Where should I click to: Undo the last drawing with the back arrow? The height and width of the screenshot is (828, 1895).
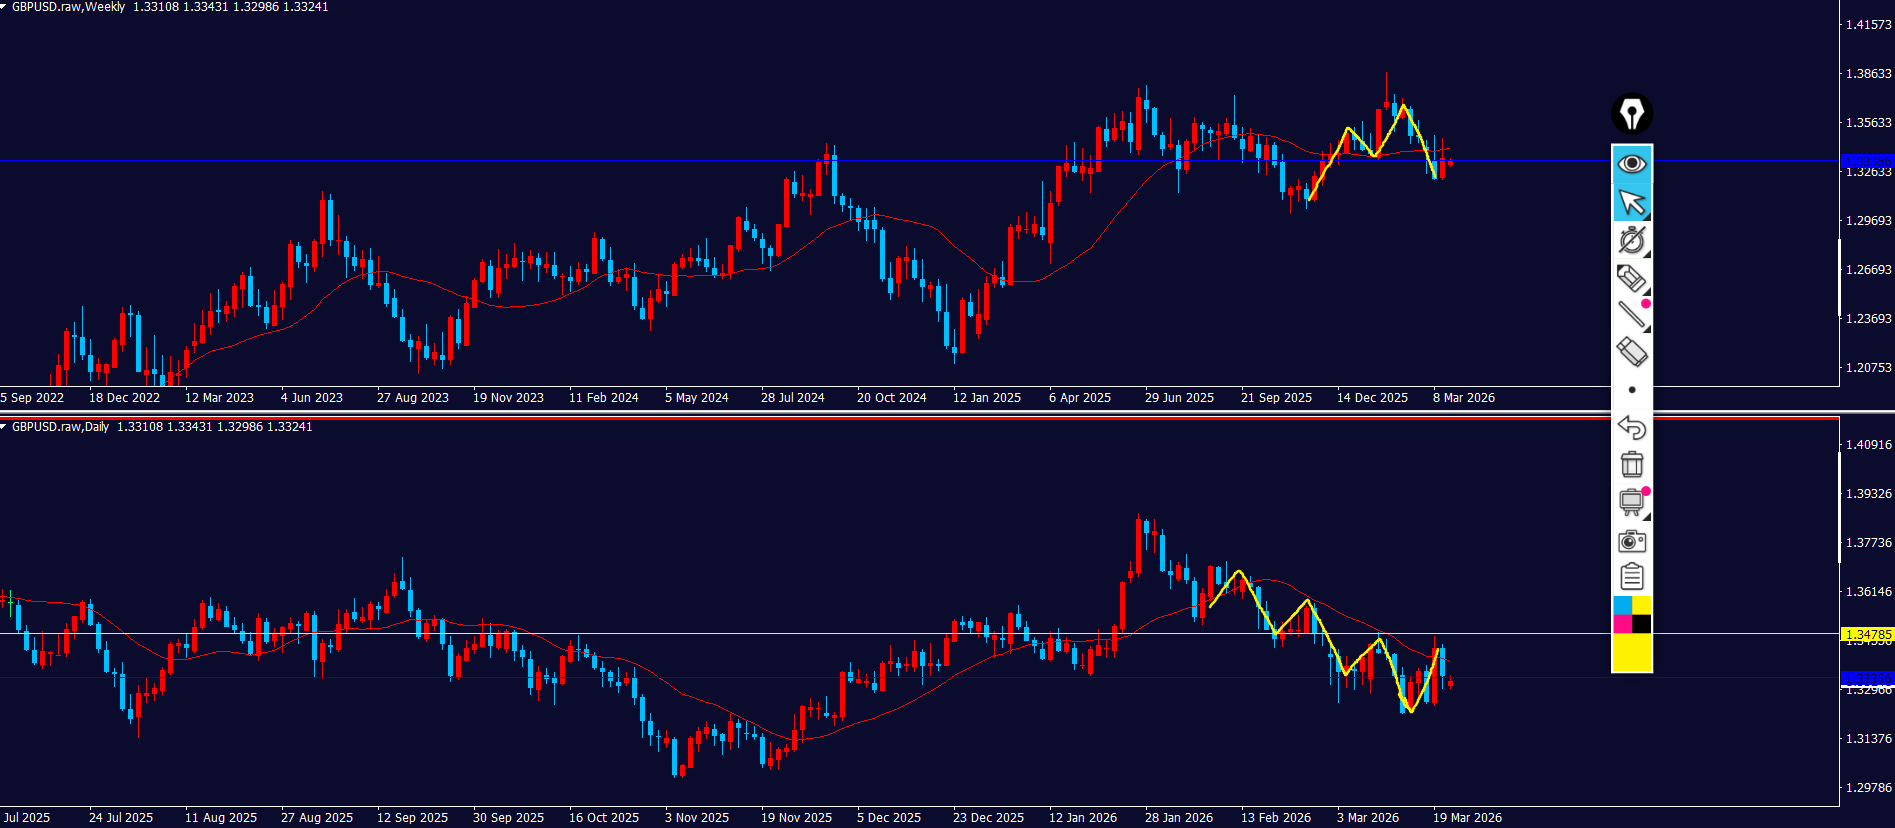click(x=1631, y=427)
